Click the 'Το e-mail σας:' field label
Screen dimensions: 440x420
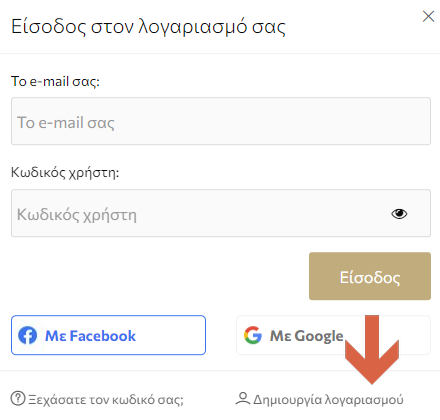click(x=55, y=81)
